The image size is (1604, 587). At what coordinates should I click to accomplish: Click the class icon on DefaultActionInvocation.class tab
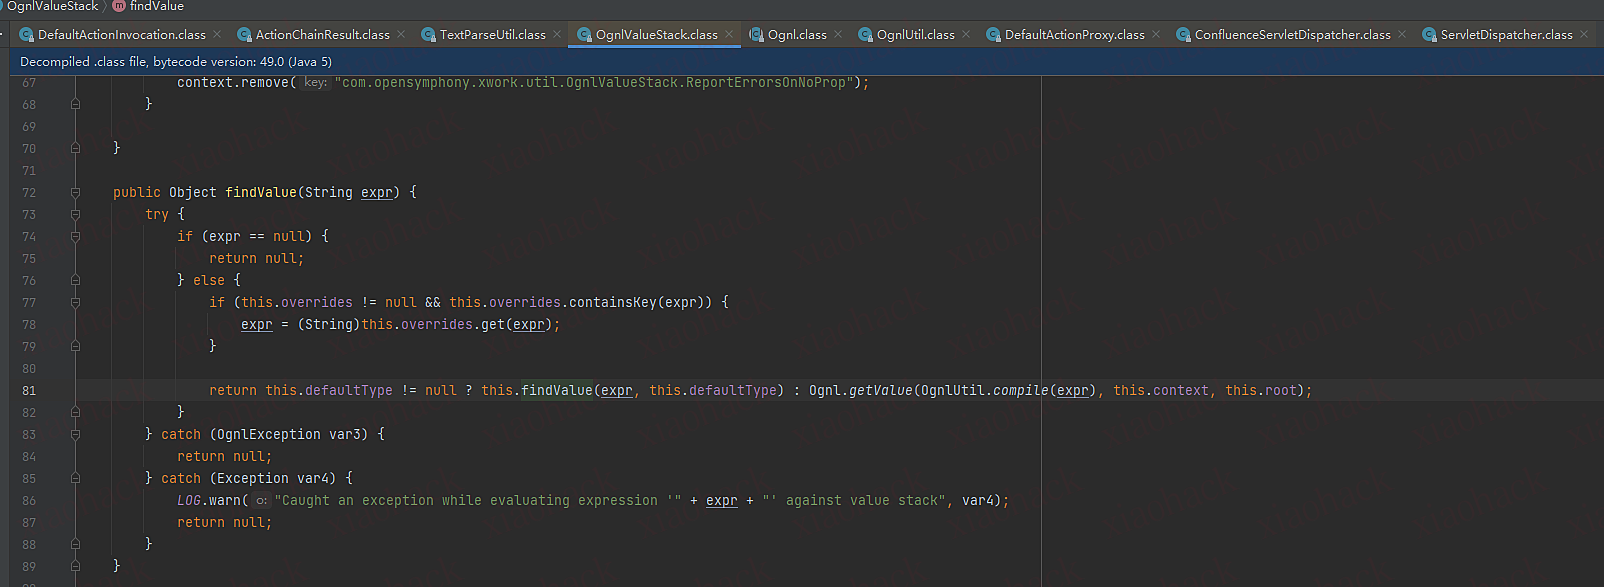pyautogui.click(x=27, y=35)
